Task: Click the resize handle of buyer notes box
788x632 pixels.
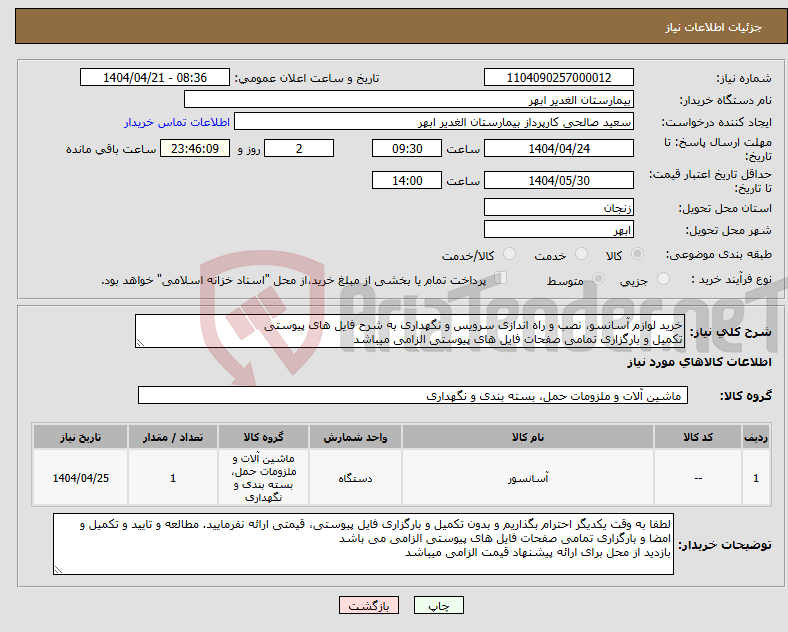Action: coord(58,570)
